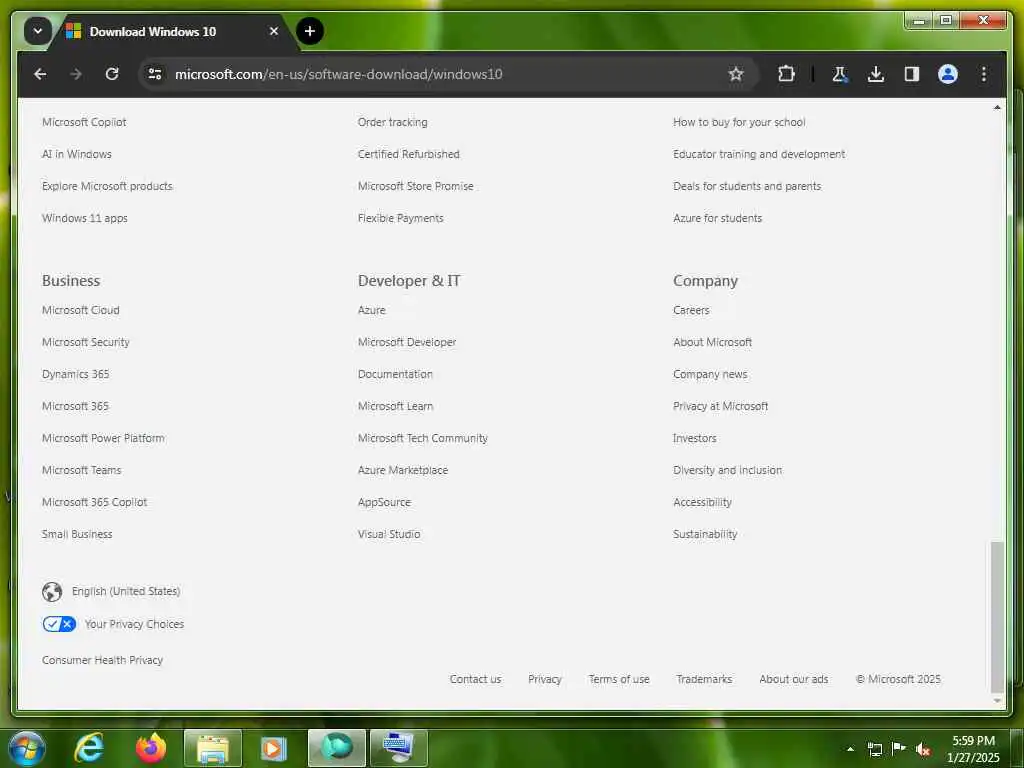Open Windows Explorer folder in taskbar
The width and height of the screenshot is (1024, 768).
(213, 748)
